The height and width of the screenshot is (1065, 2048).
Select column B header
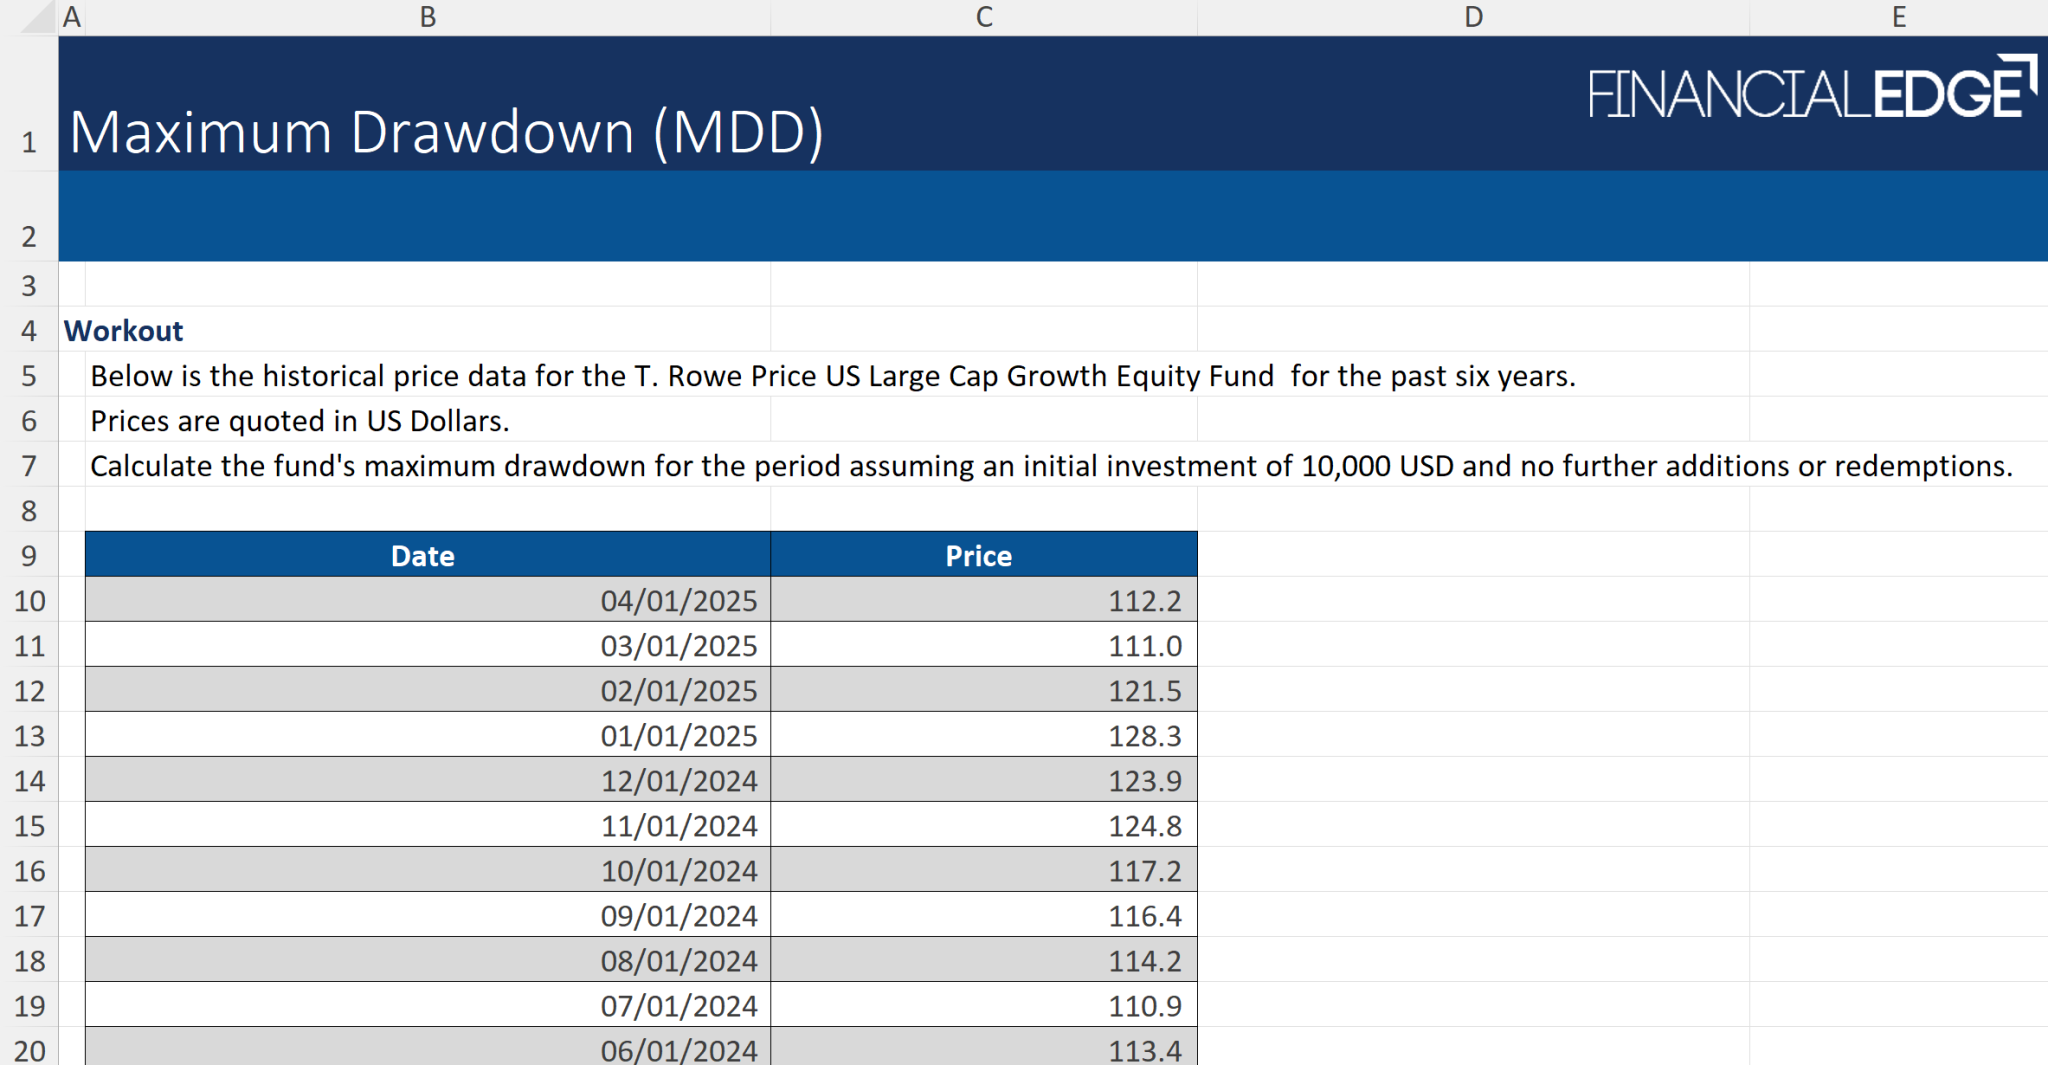point(428,16)
